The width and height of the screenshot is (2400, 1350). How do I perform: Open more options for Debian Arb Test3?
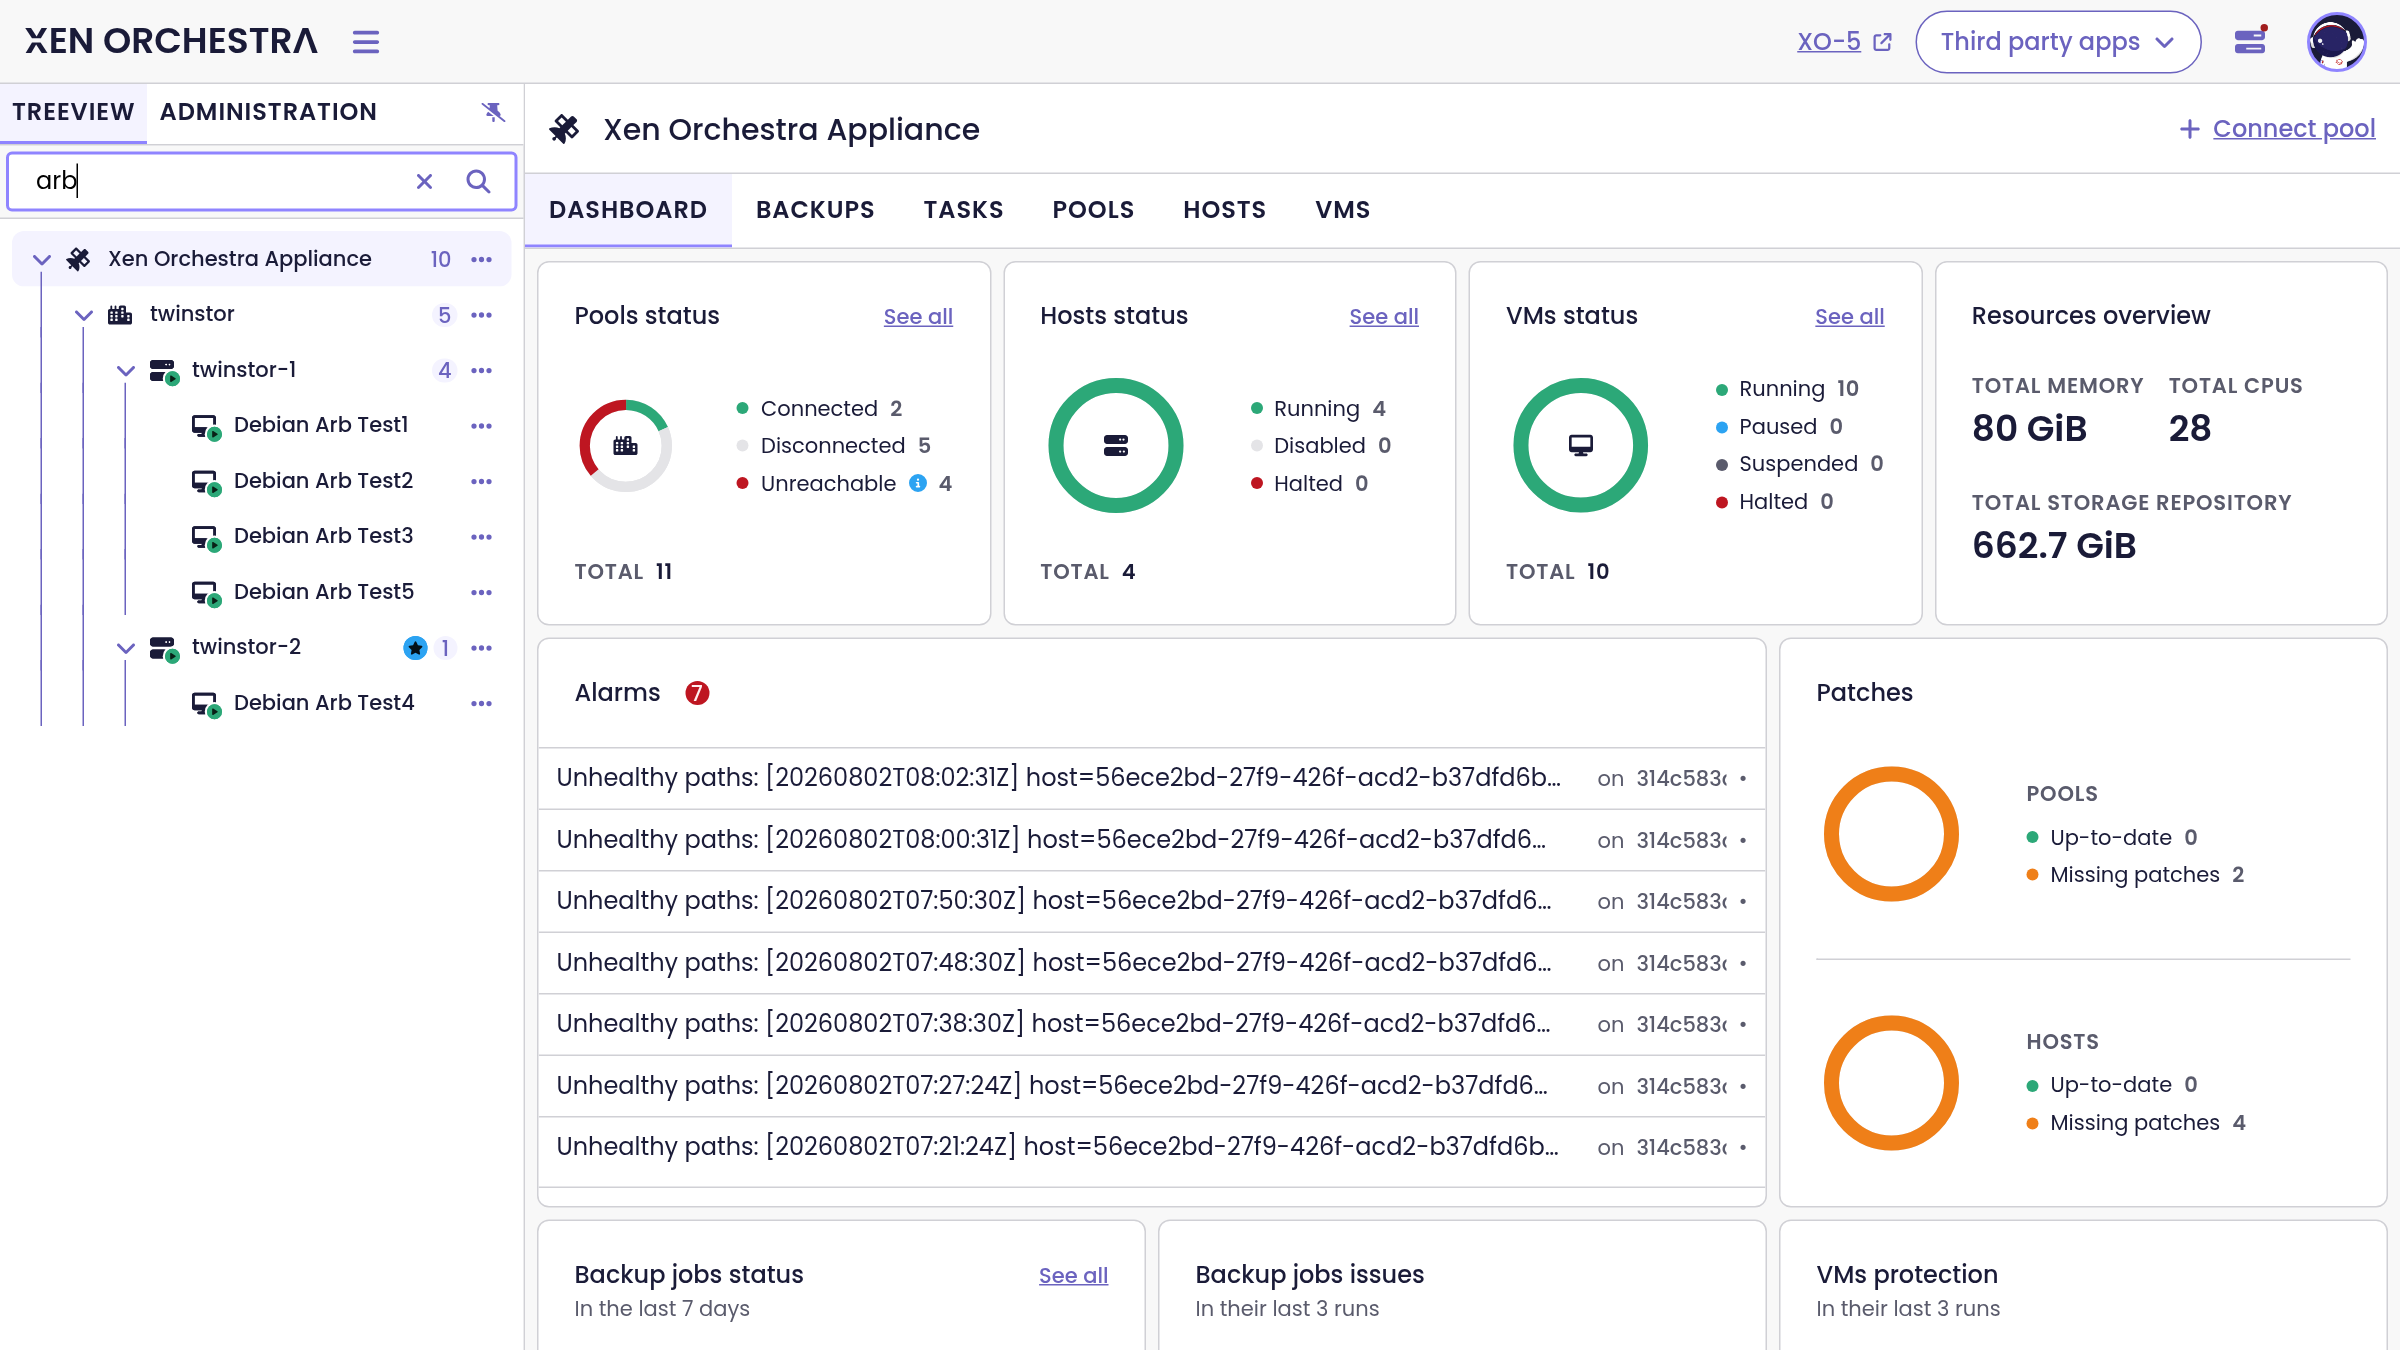click(482, 537)
